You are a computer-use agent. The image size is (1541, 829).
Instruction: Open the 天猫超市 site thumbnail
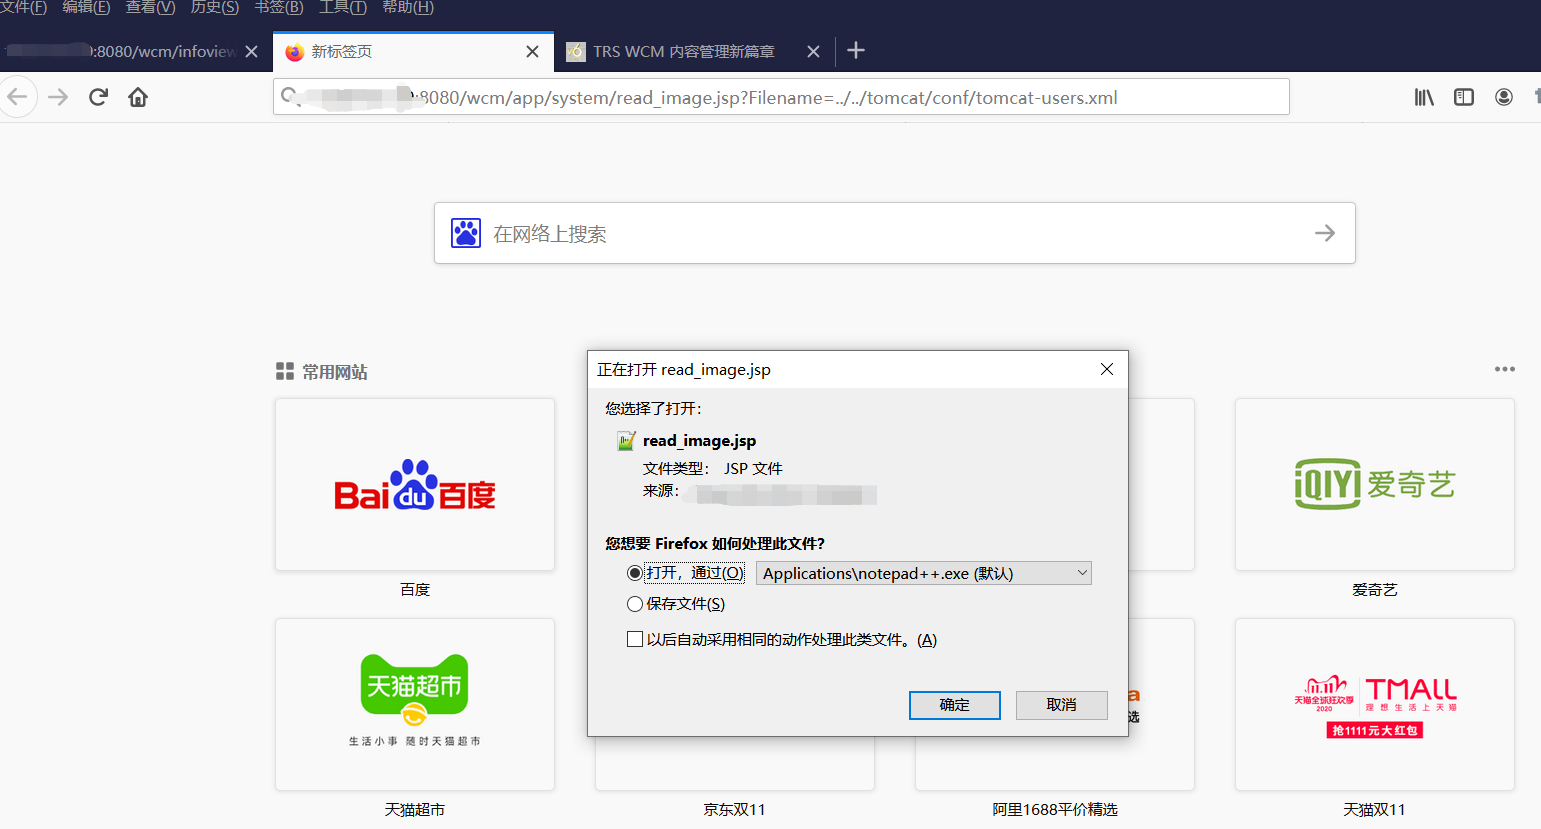[415, 705]
